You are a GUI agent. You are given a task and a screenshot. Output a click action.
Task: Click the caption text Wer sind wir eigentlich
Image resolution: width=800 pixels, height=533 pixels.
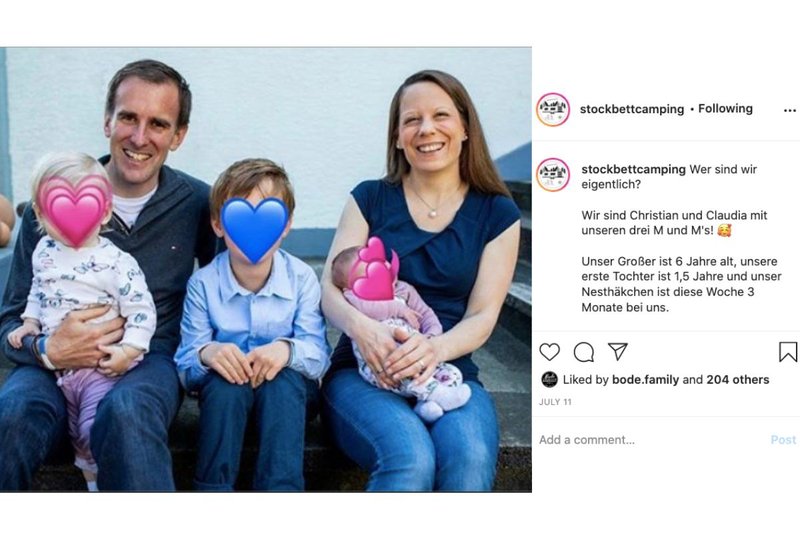669,177
